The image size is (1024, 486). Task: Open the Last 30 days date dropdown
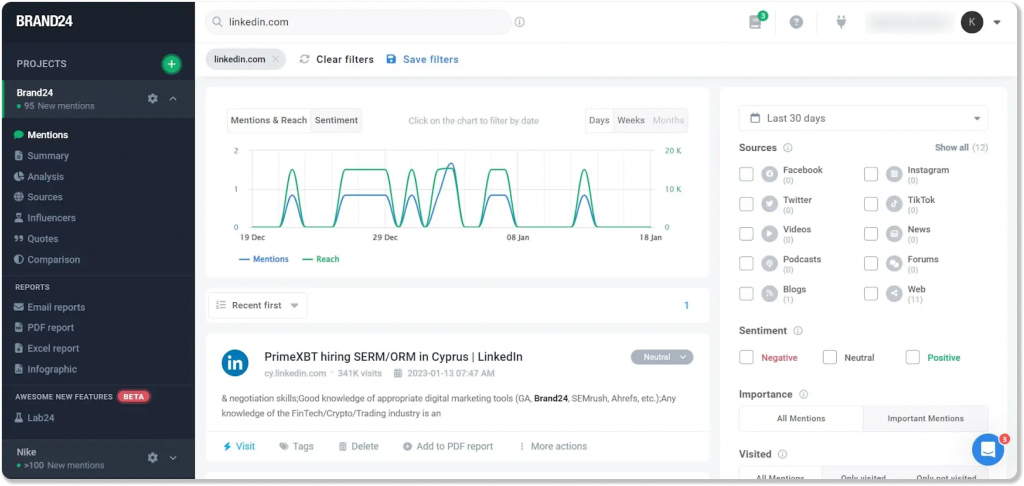(x=863, y=119)
